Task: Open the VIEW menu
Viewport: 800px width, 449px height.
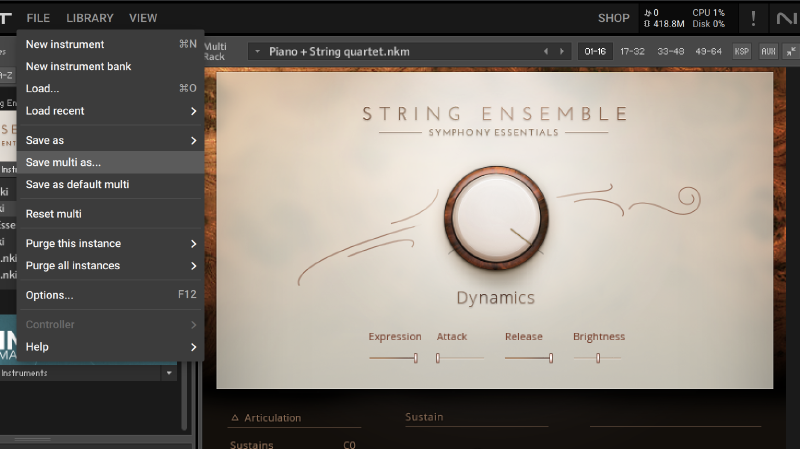Action: [x=143, y=18]
